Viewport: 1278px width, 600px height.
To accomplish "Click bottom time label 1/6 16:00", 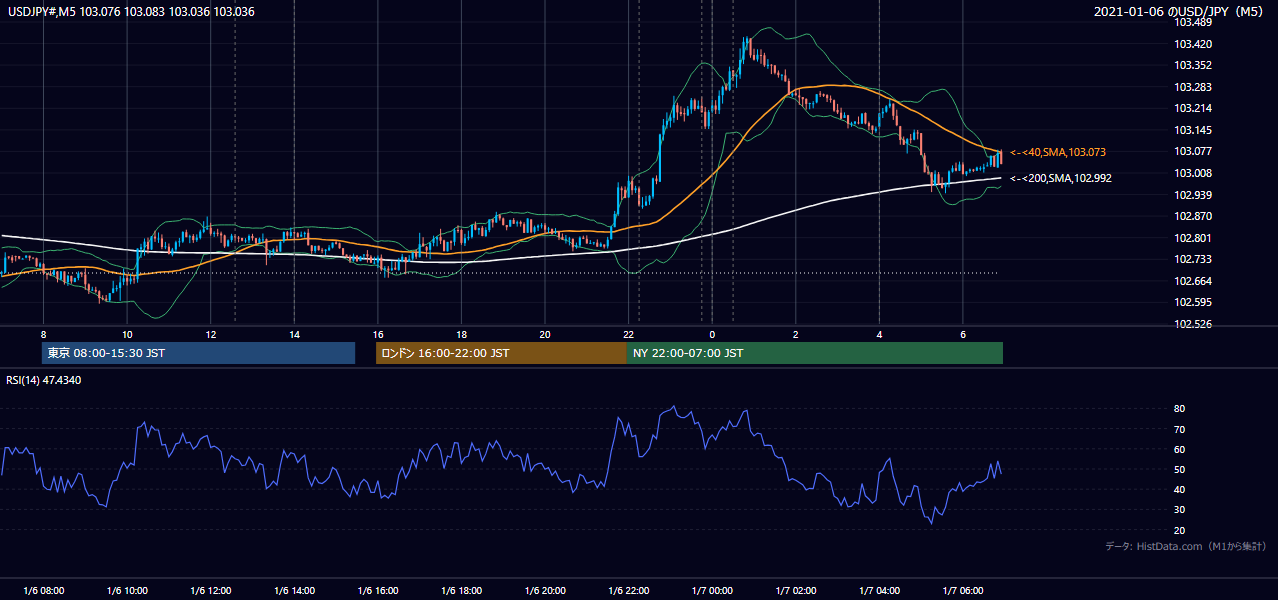I will [378, 591].
